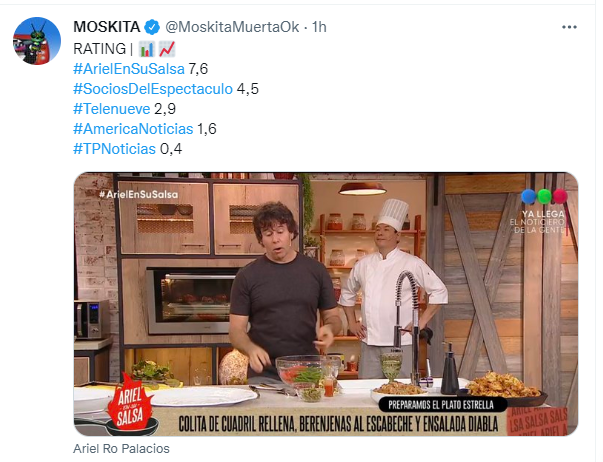Click the #ArielEnSuSalsa watermark inside the image
This screenshot has width=603, height=462.
pyautogui.click(x=138, y=194)
